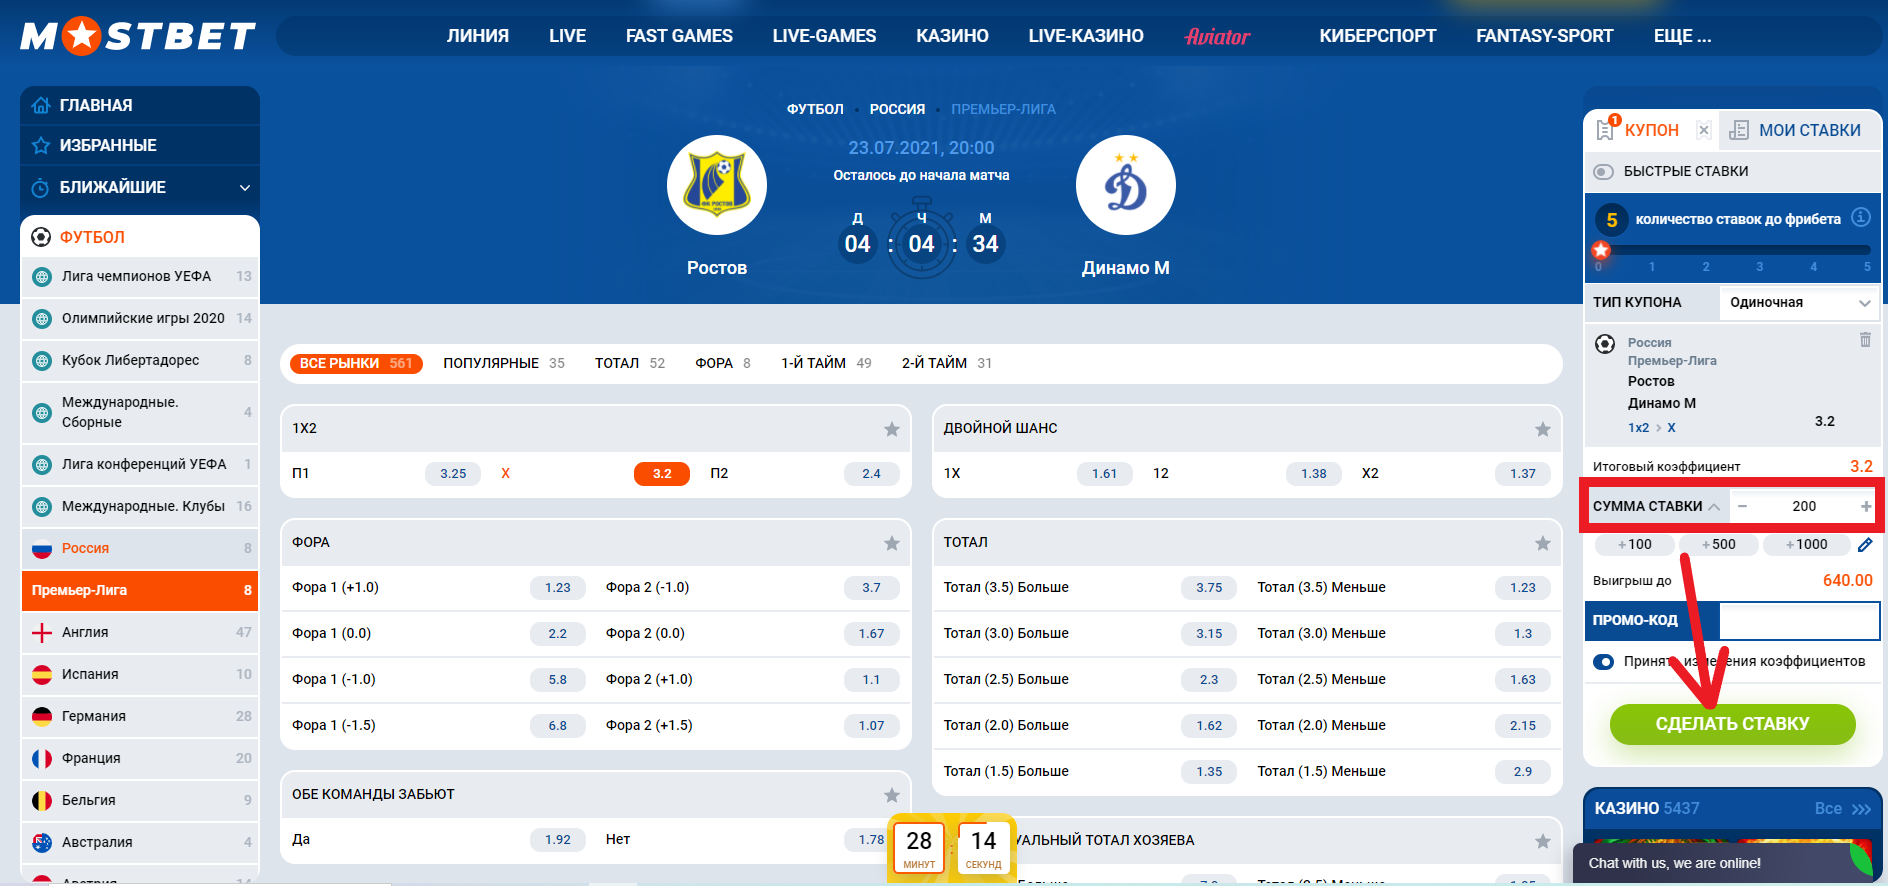Image resolution: width=1888 pixels, height=886 pixels.
Task: Star the ТОТАЛ market as favorite
Action: 1543,543
